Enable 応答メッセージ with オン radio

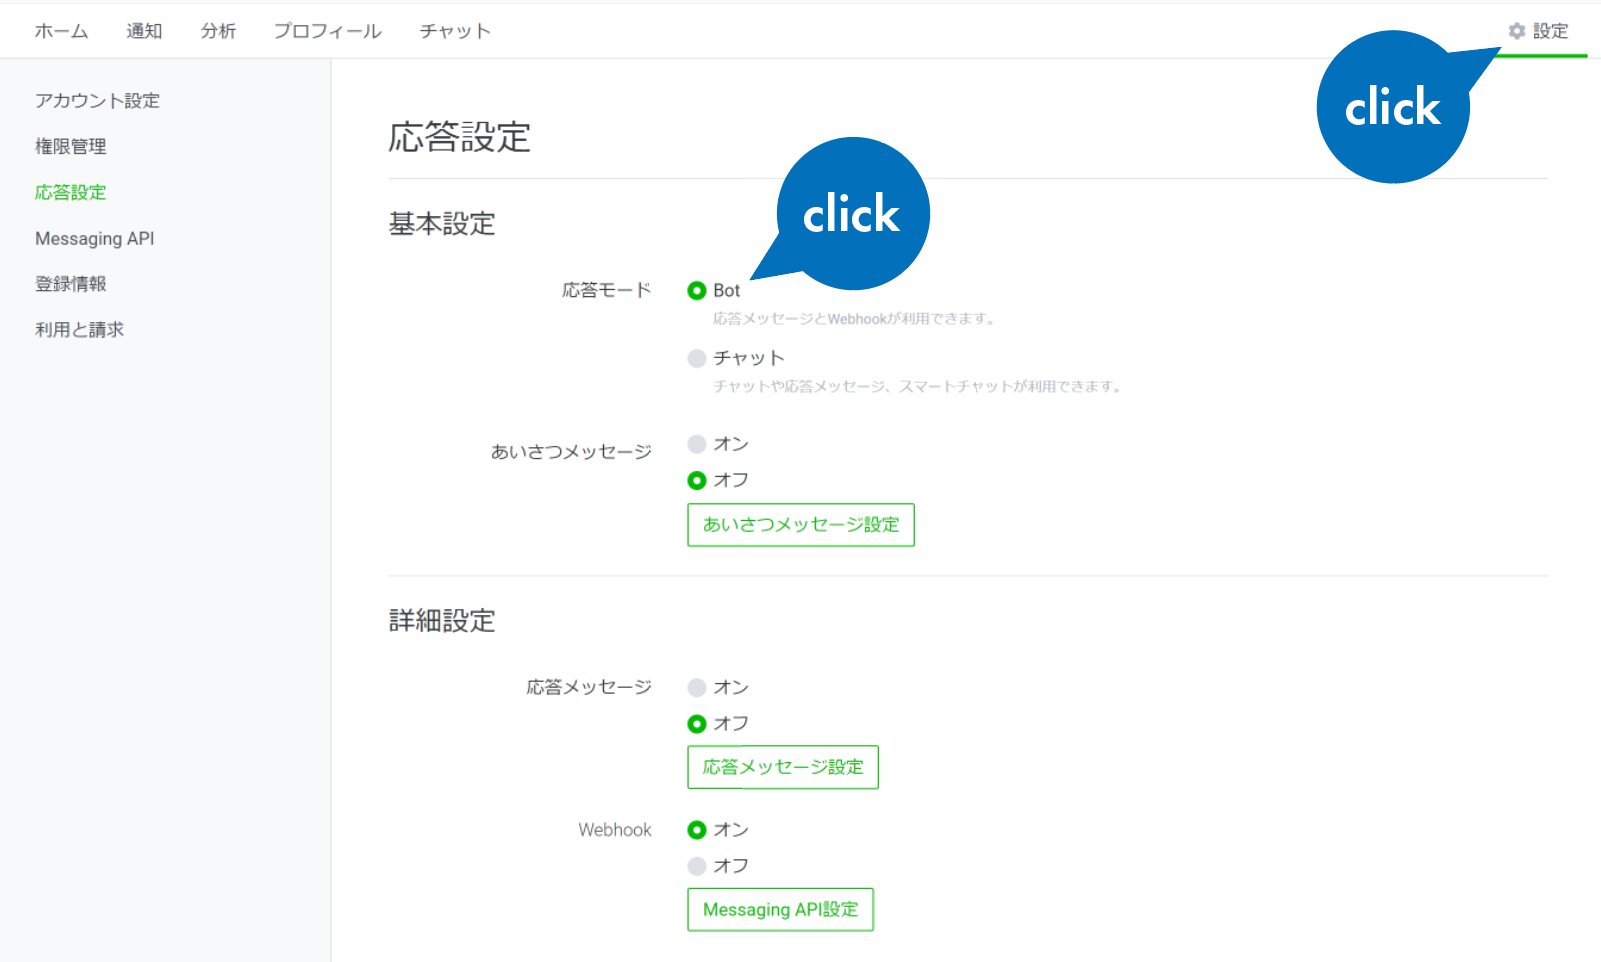click(x=697, y=688)
